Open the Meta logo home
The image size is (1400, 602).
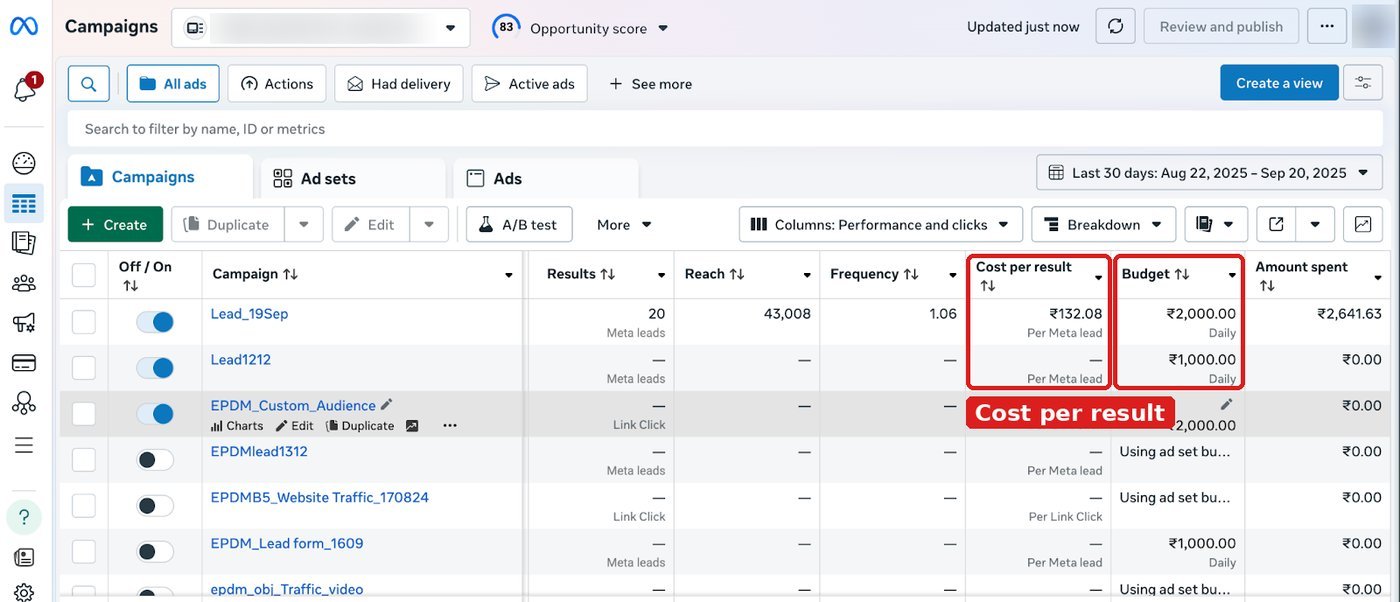click(24, 27)
